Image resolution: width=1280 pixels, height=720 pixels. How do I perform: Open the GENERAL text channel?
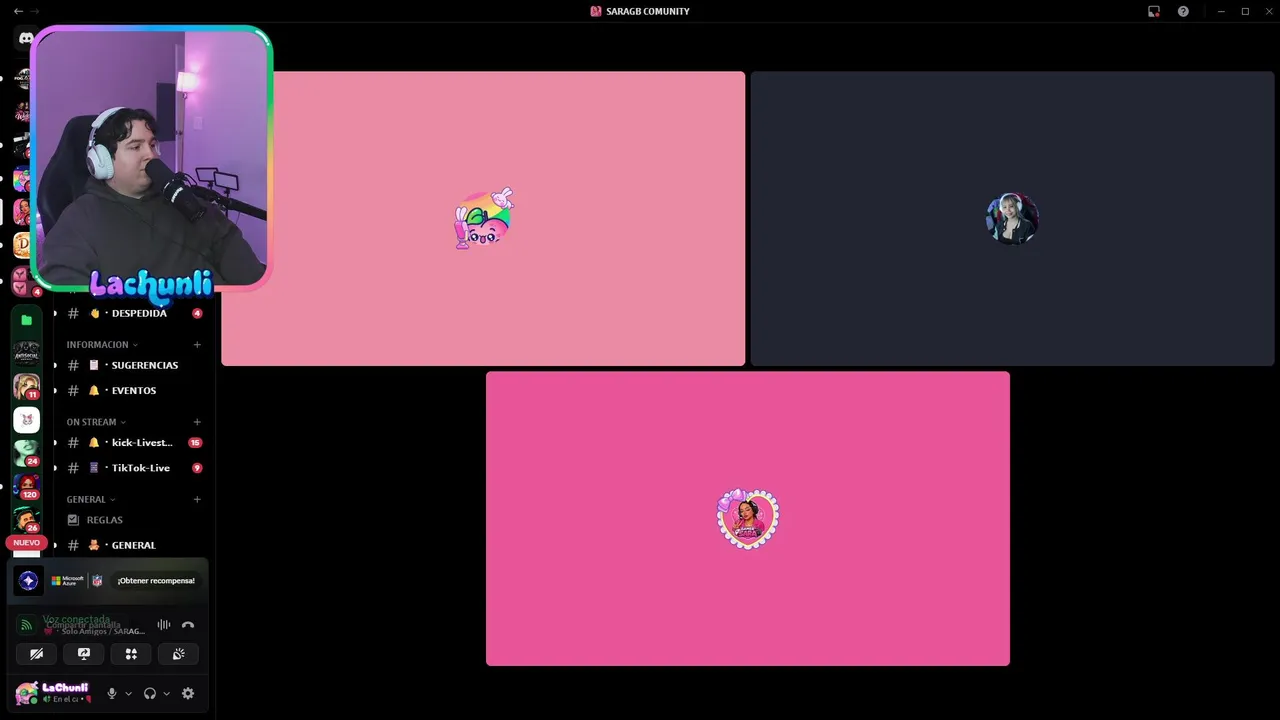[x=134, y=545]
